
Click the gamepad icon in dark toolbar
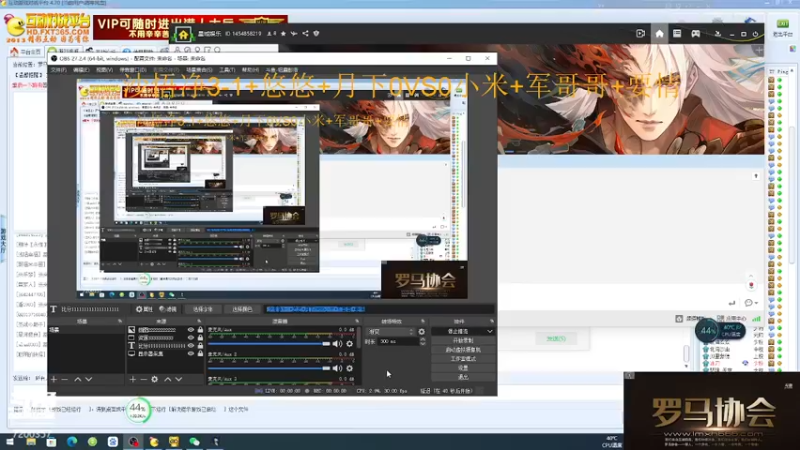(x=695, y=34)
